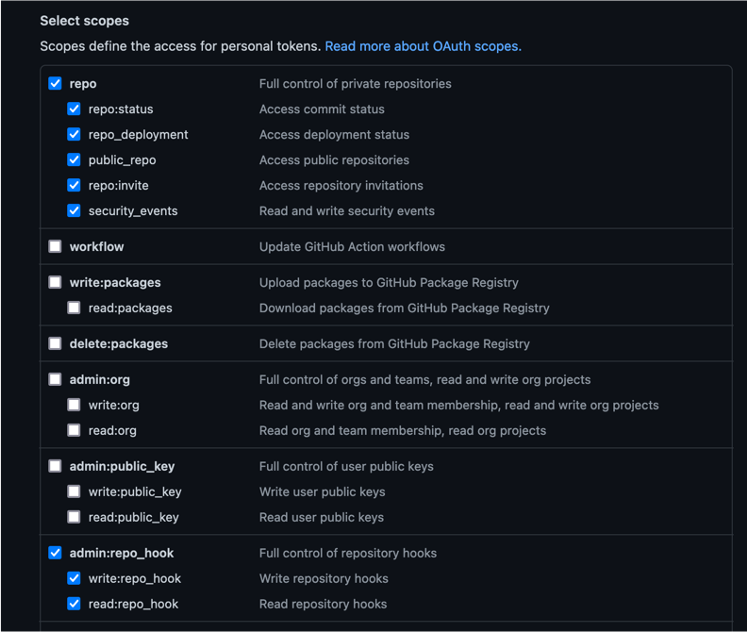Click the 'Write user public keys' description

pyautogui.click(x=322, y=492)
